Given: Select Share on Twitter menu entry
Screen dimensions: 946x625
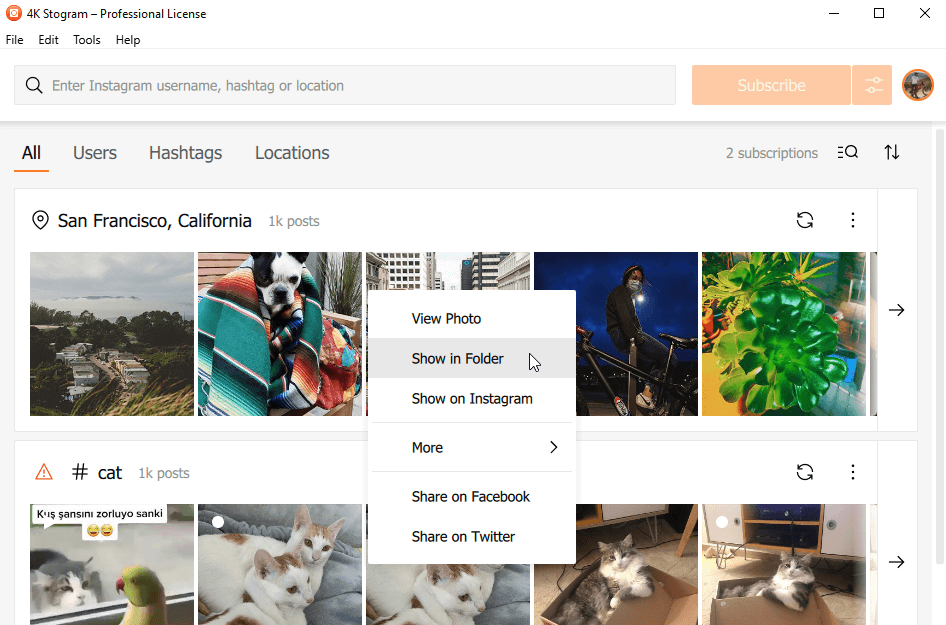Looking at the screenshot, I should [x=472, y=536].
